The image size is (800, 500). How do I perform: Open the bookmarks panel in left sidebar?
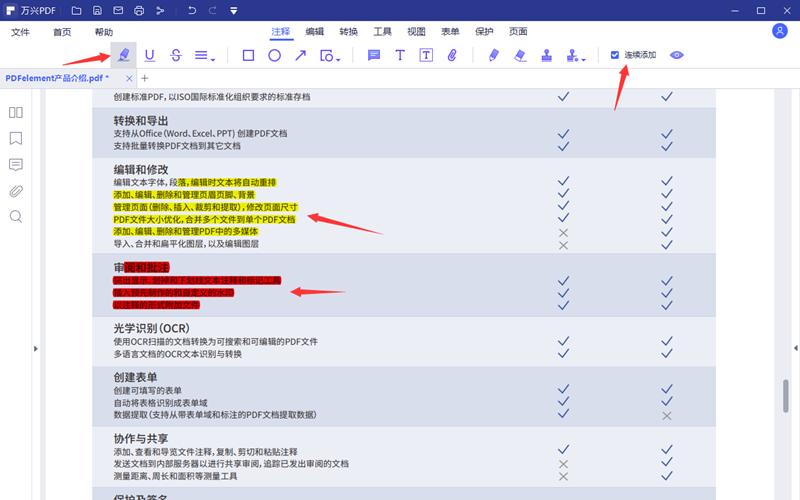click(16, 138)
